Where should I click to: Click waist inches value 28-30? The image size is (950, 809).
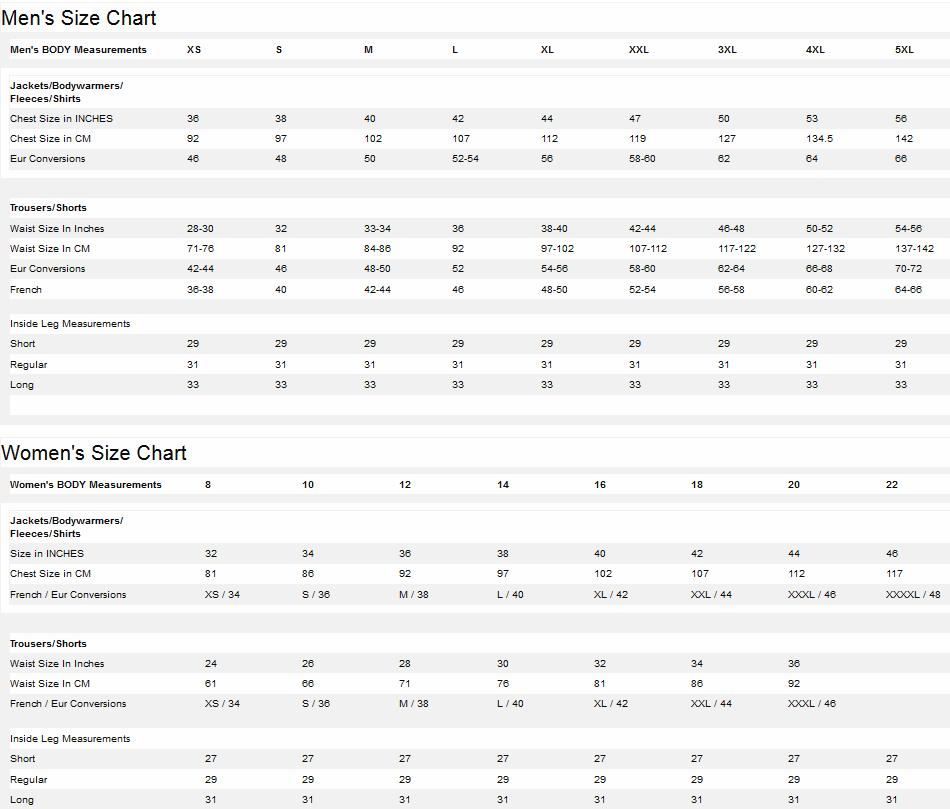tap(200, 229)
